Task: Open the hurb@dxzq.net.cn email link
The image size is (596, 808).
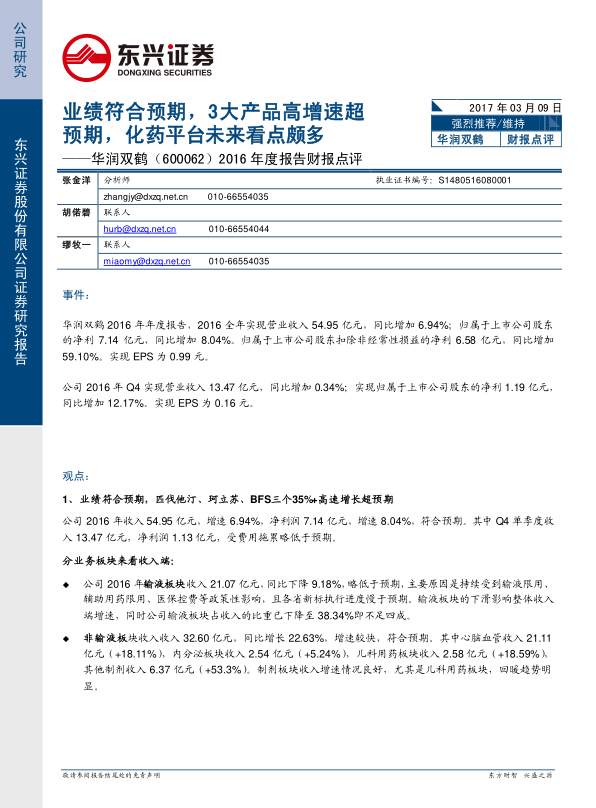Action: (140, 229)
